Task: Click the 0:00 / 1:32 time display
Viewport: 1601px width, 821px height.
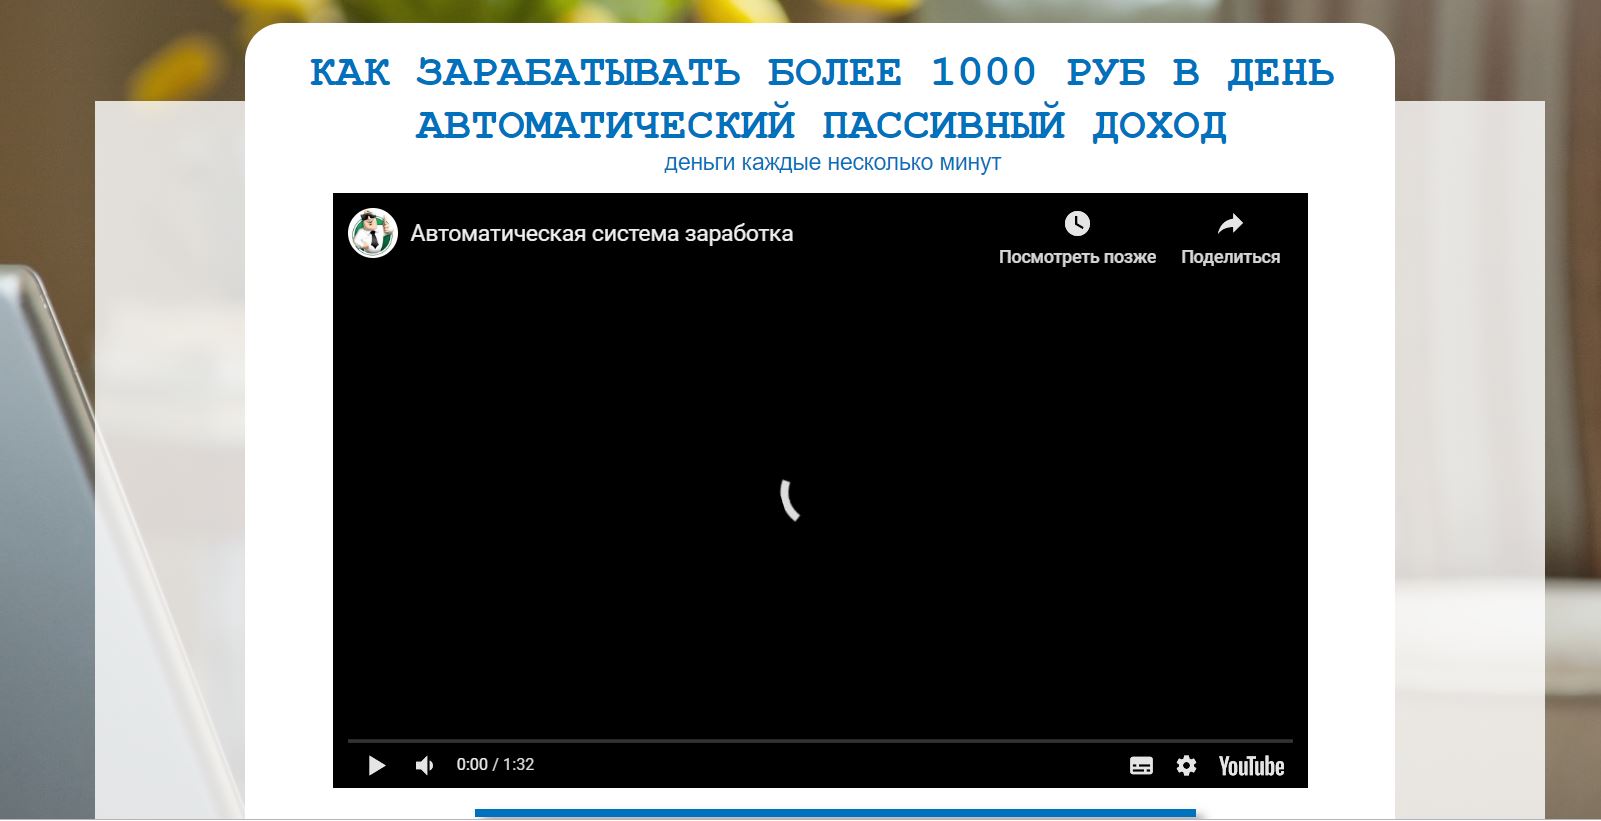Action: point(495,765)
